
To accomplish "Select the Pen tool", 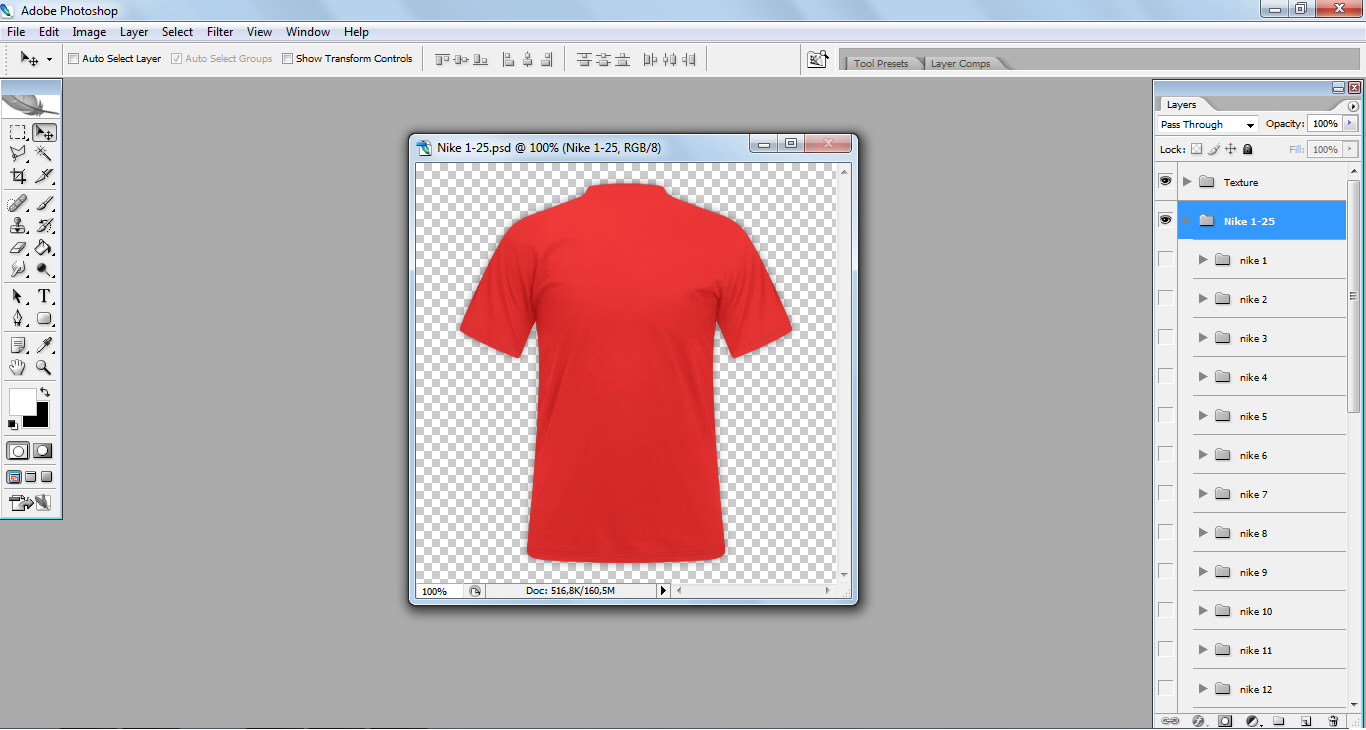I will pos(18,318).
